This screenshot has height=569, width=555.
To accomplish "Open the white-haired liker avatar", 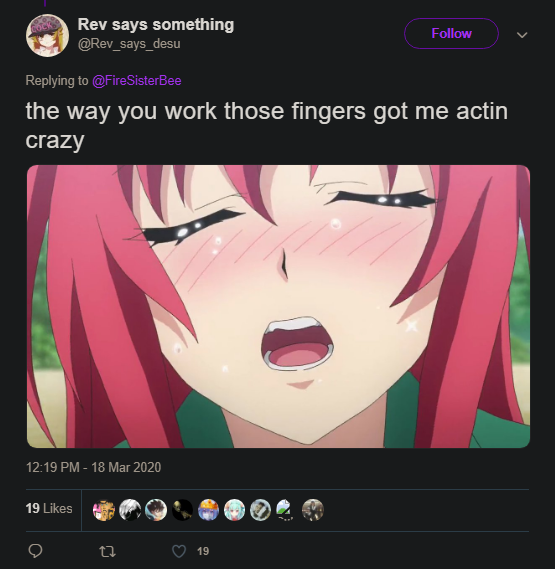I will click(130, 510).
